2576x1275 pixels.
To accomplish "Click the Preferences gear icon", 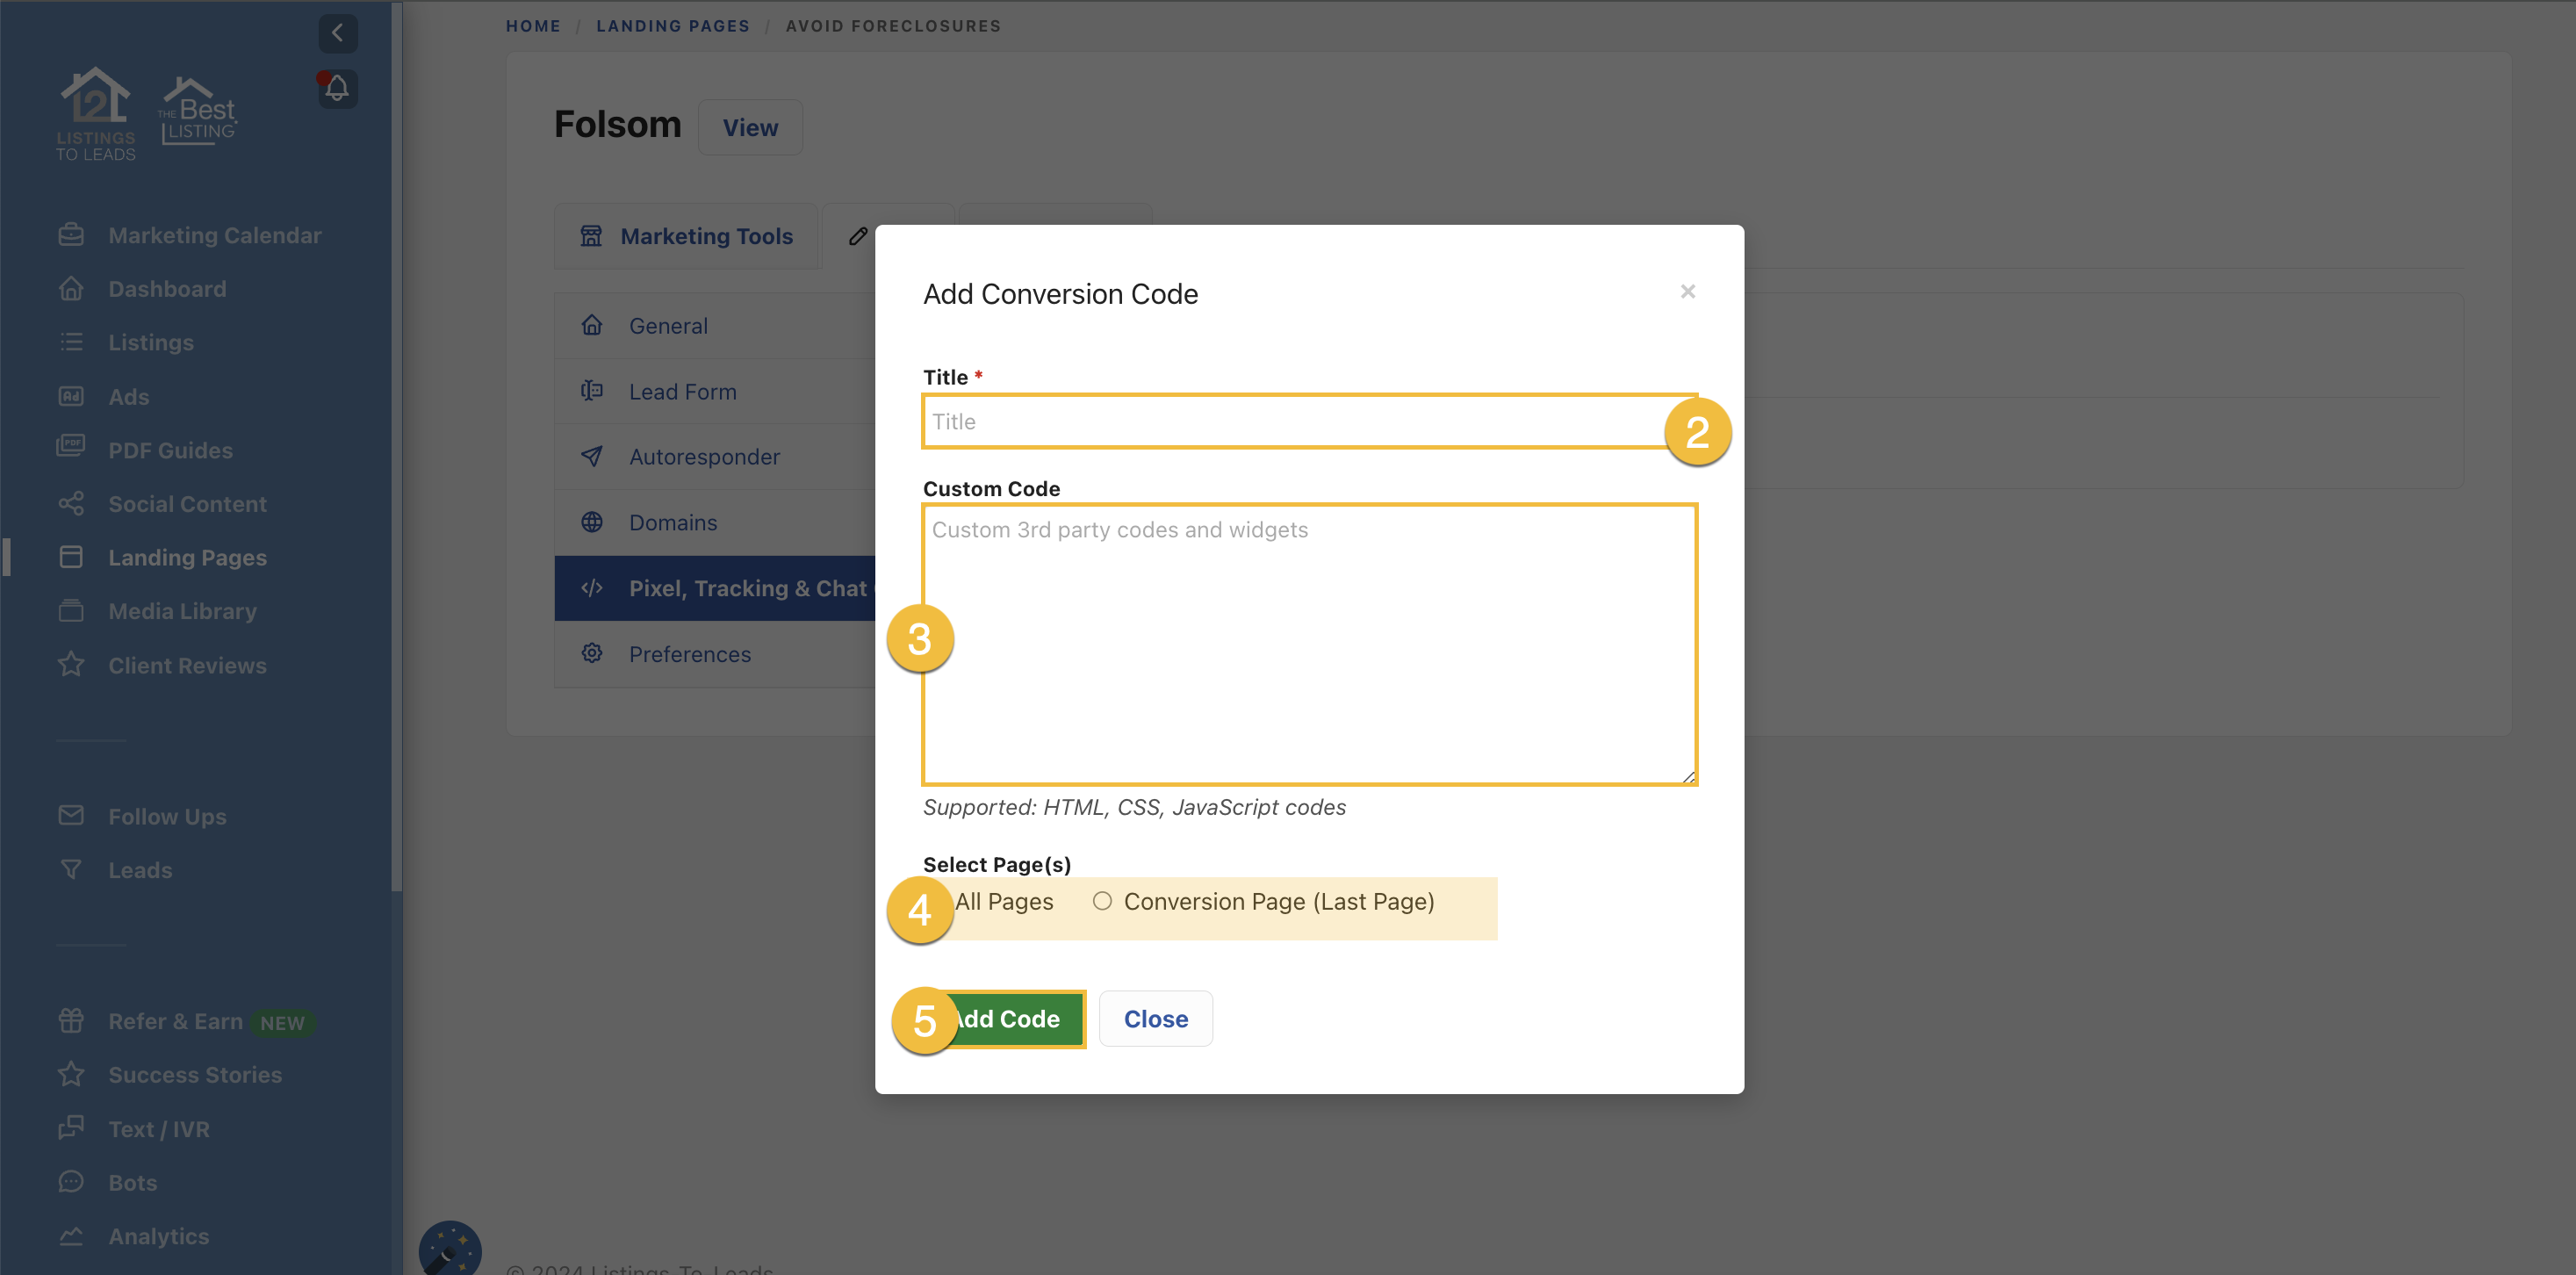I will (592, 653).
